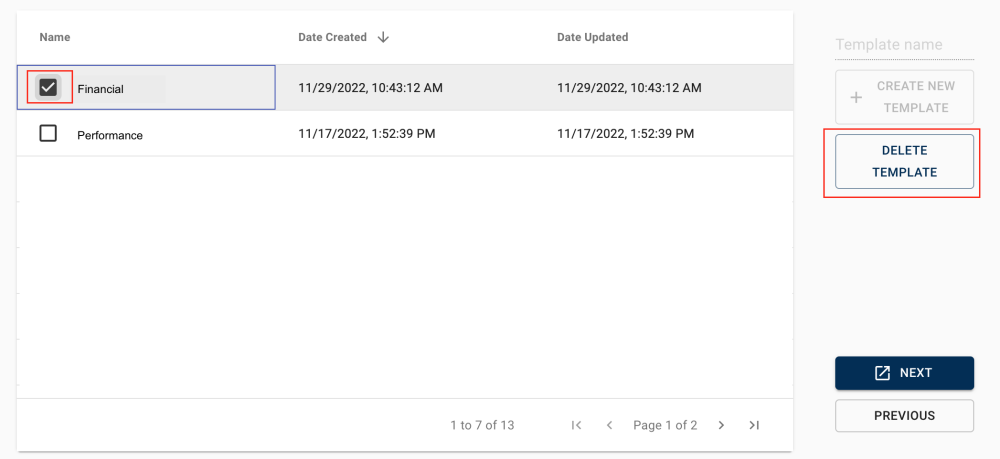Select the Financial template name

(100, 89)
